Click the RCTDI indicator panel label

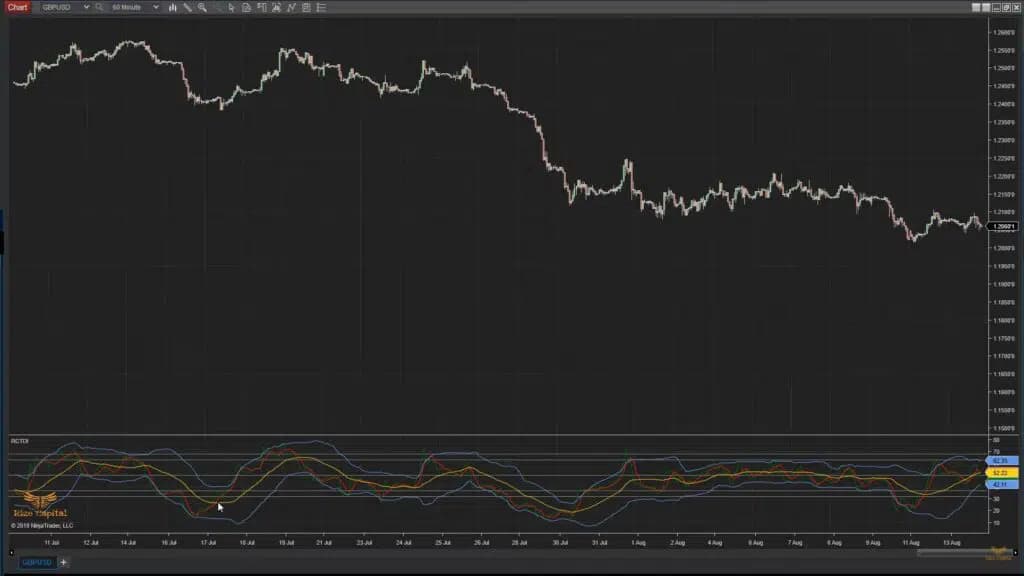point(20,441)
